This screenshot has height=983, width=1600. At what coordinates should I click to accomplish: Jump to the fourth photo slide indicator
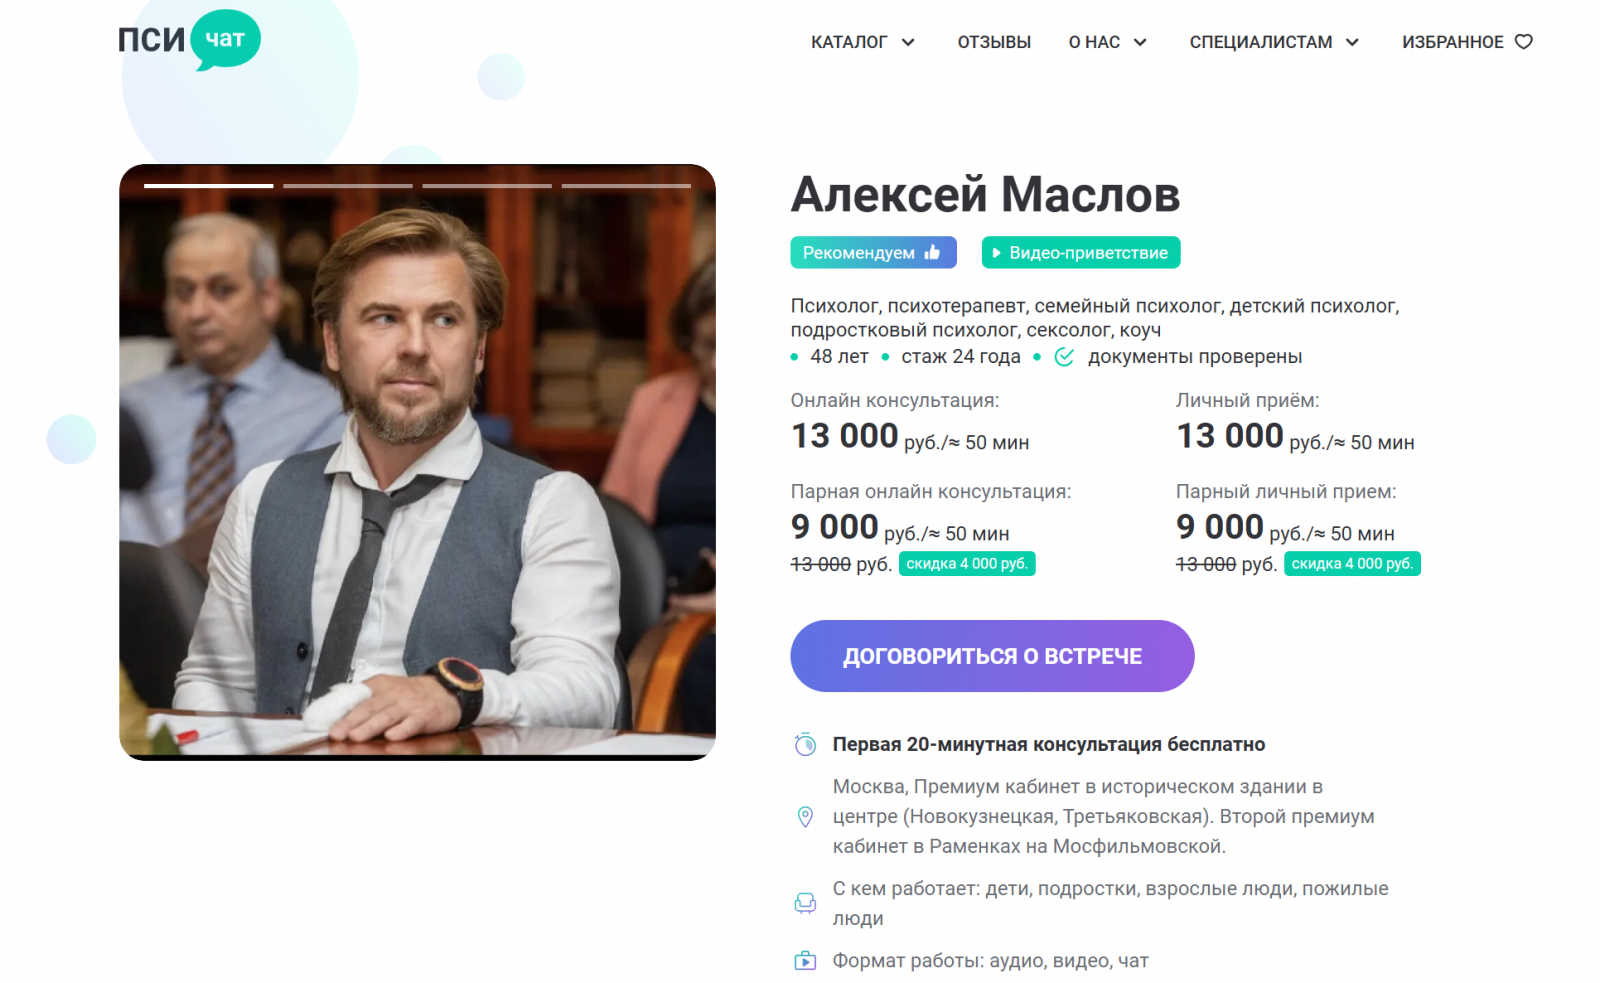coord(626,186)
